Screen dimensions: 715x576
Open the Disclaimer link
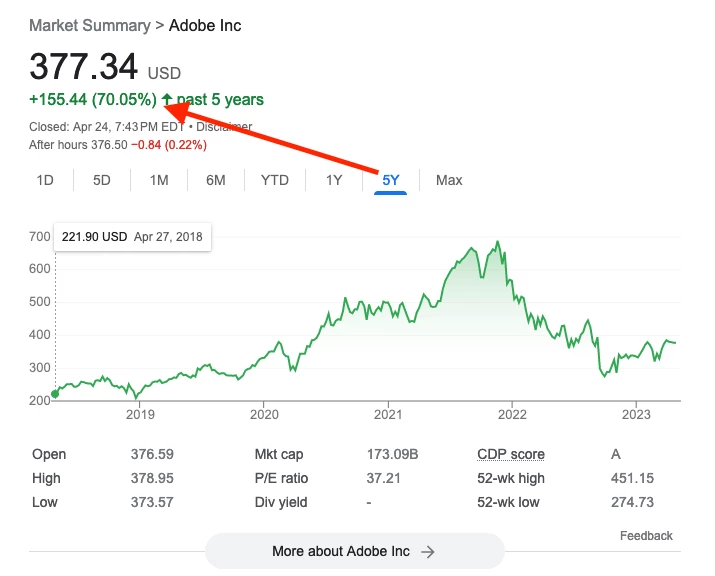(224, 126)
